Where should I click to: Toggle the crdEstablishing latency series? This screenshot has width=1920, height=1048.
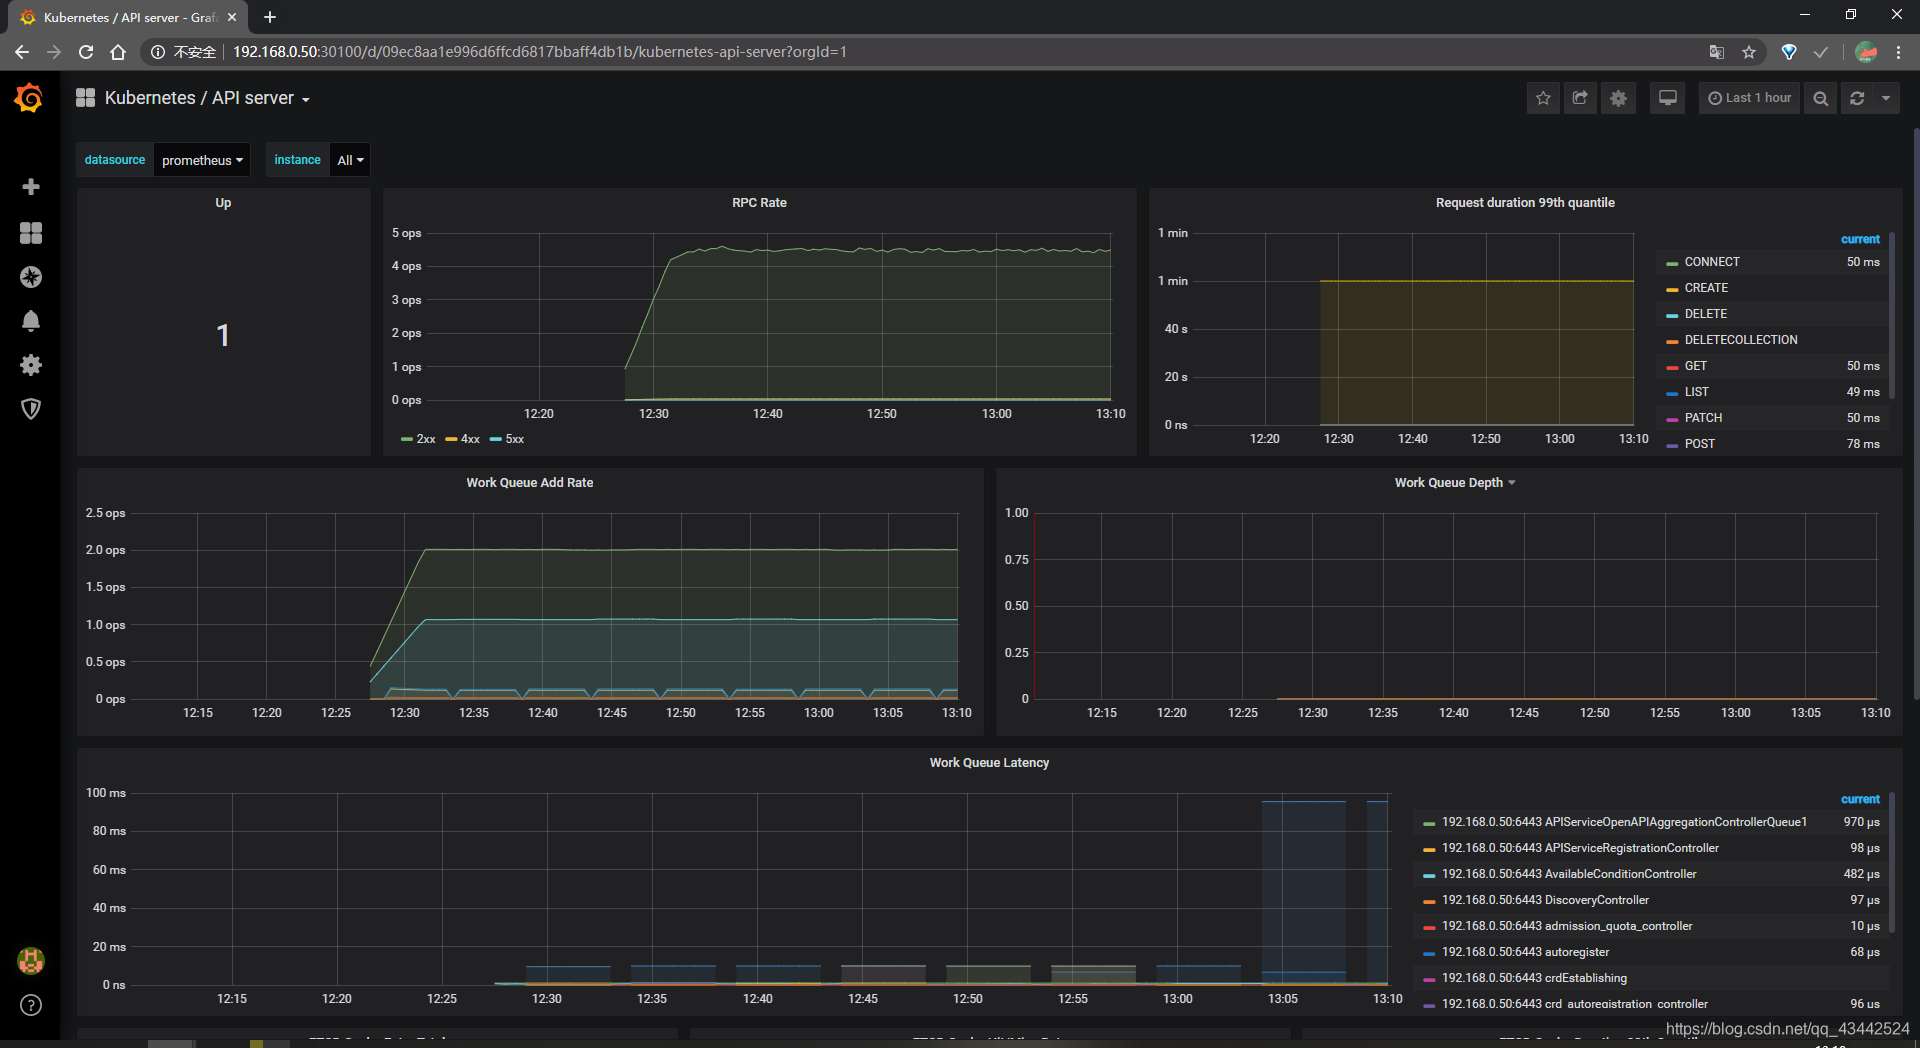coord(1533,978)
